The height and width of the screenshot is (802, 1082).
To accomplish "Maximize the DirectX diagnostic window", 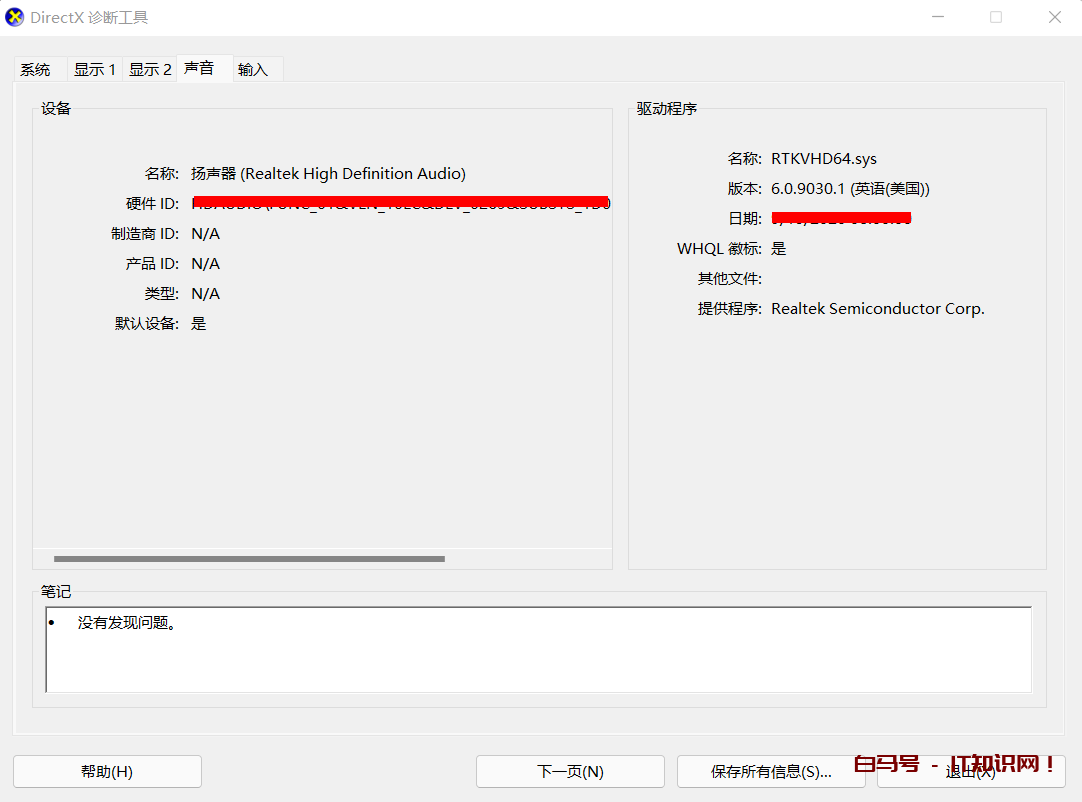I will pos(996,17).
